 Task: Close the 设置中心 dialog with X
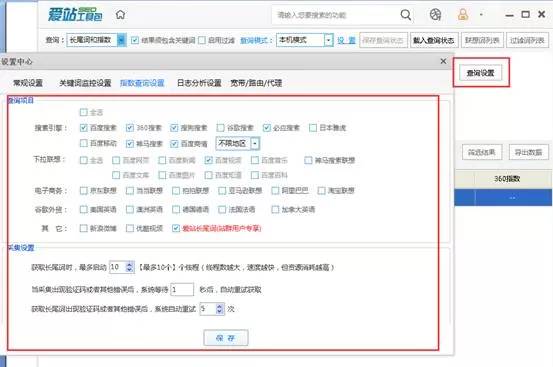tap(443, 61)
